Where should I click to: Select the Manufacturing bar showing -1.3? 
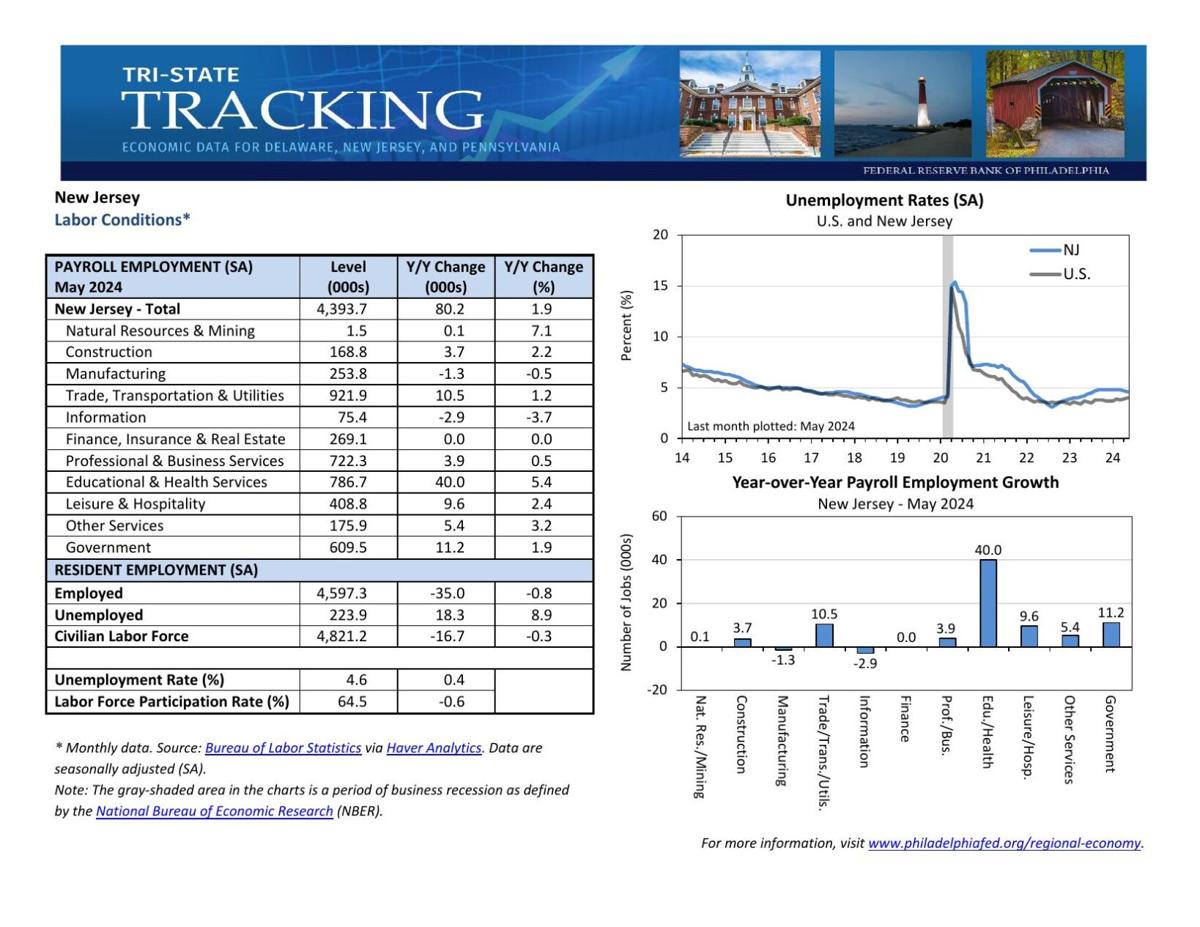click(x=784, y=650)
